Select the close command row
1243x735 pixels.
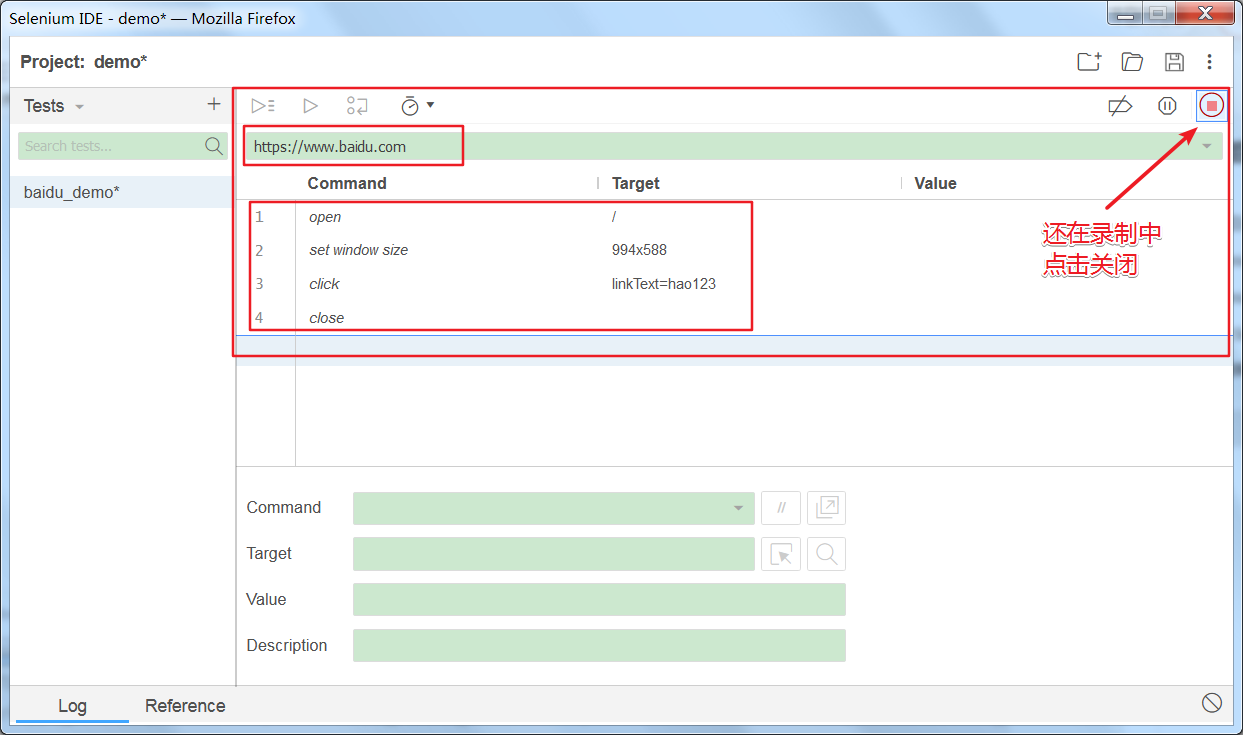(733, 318)
